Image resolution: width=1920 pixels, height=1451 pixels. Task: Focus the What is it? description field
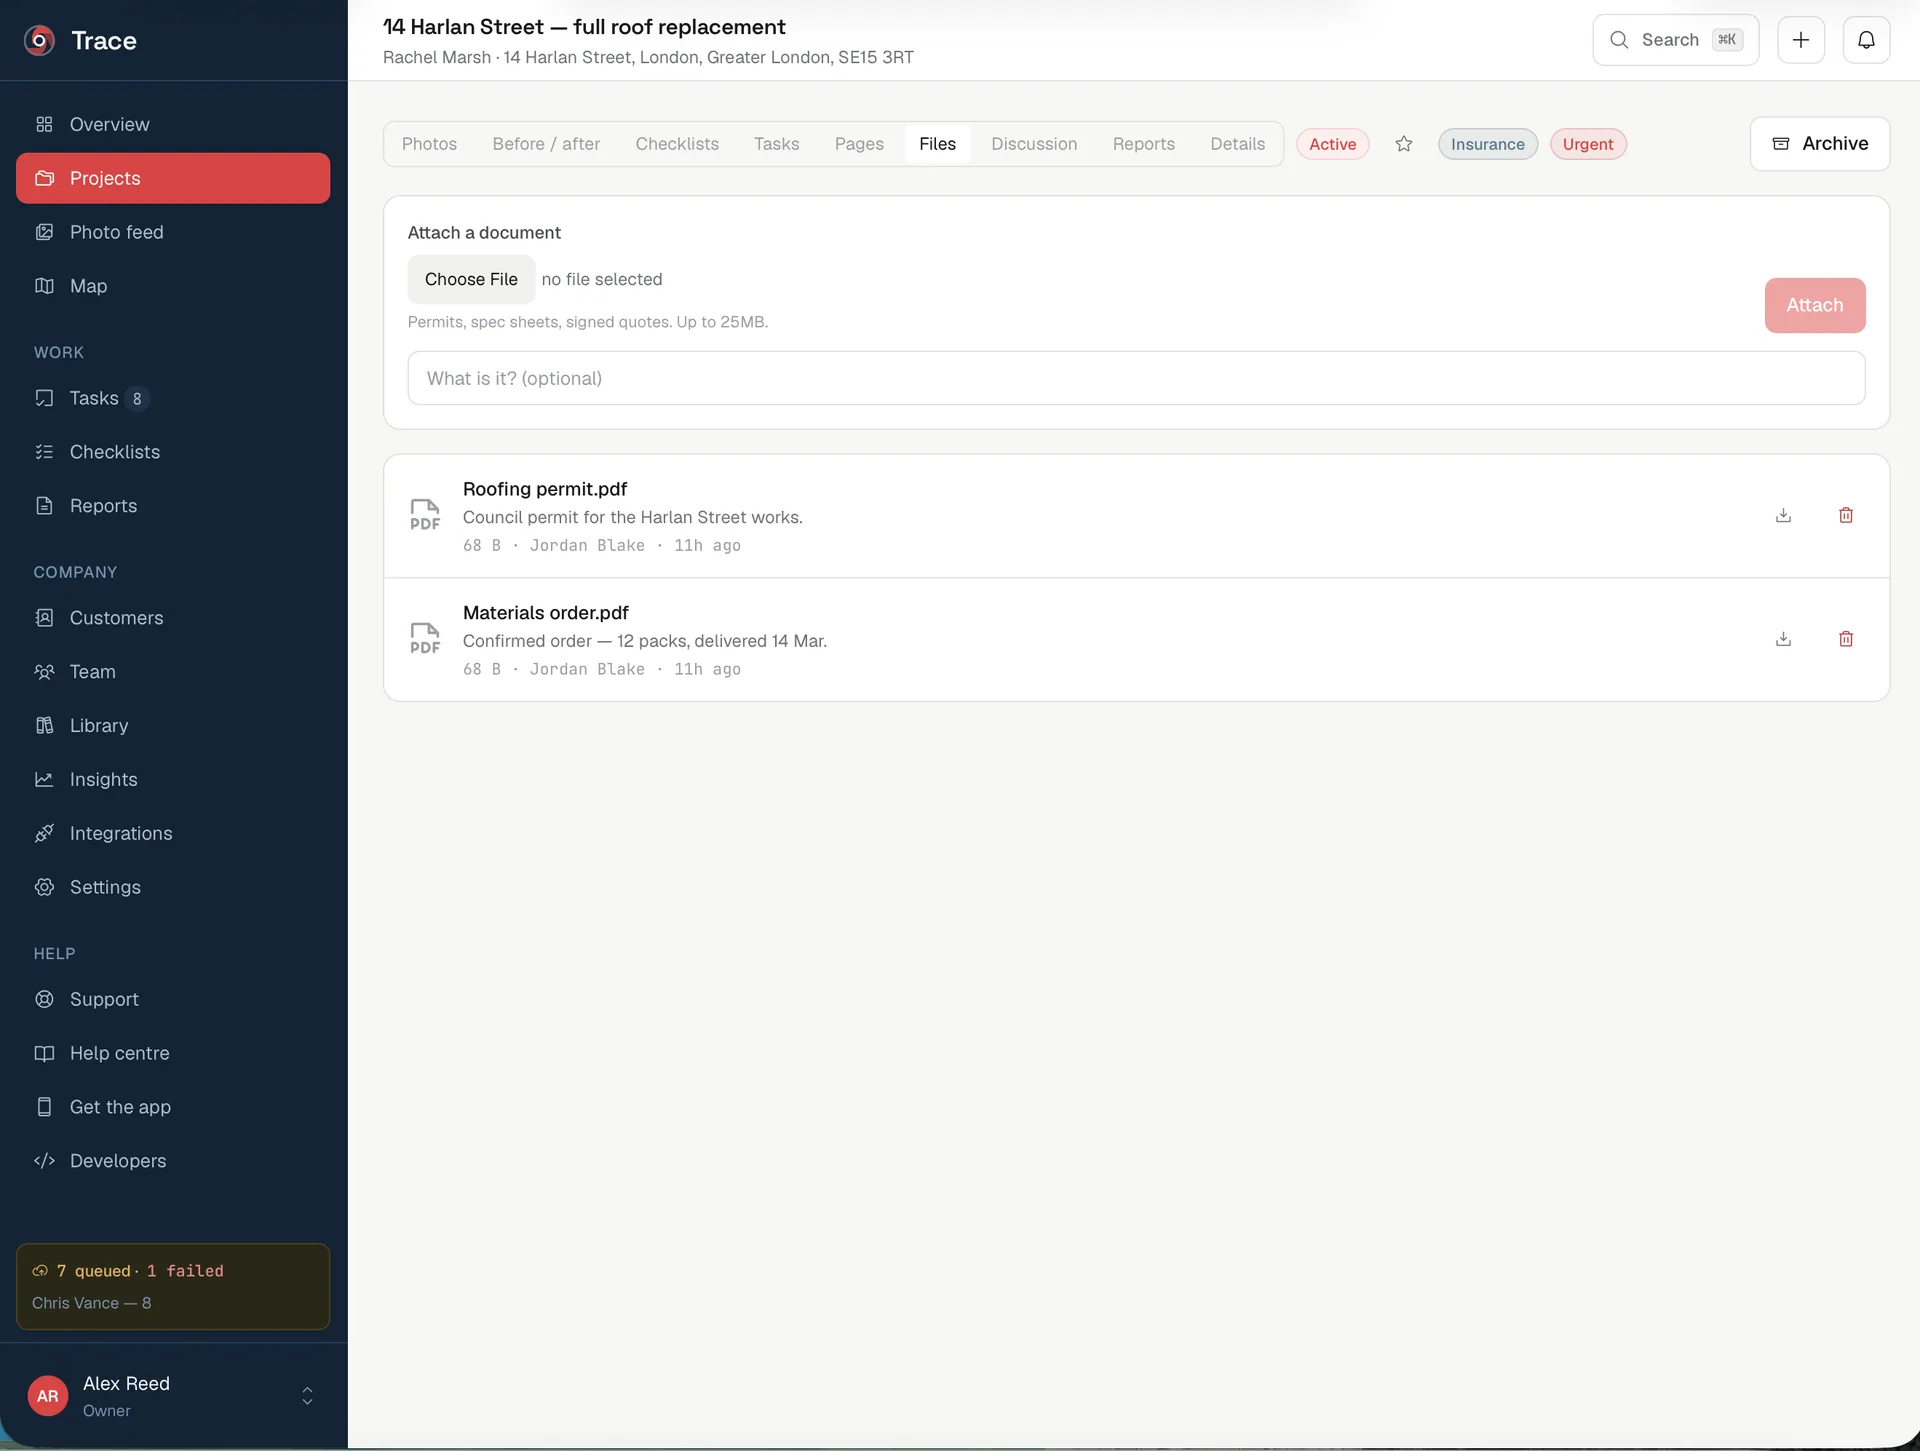coord(1136,378)
